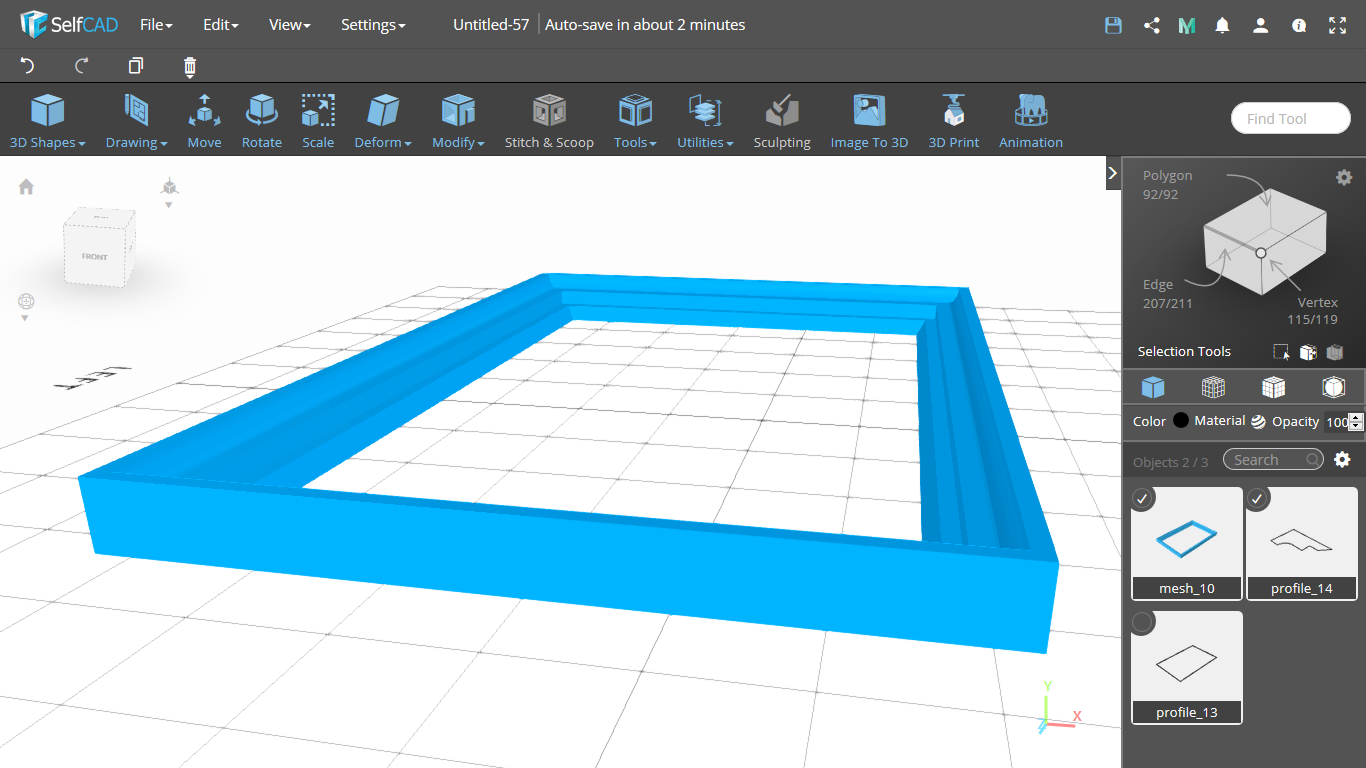This screenshot has height=768, width=1366.
Task: Reset view with the home icon
Action: point(26,186)
